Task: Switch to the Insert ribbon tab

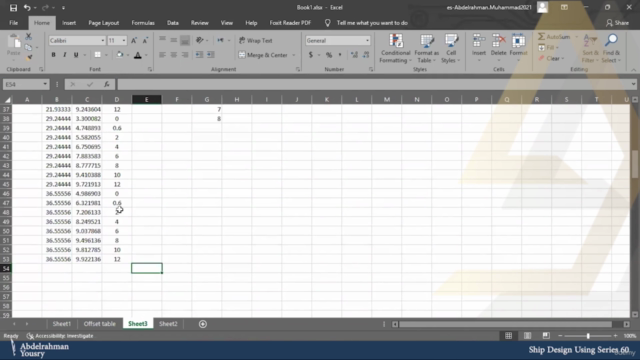Action: pos(69,23)
